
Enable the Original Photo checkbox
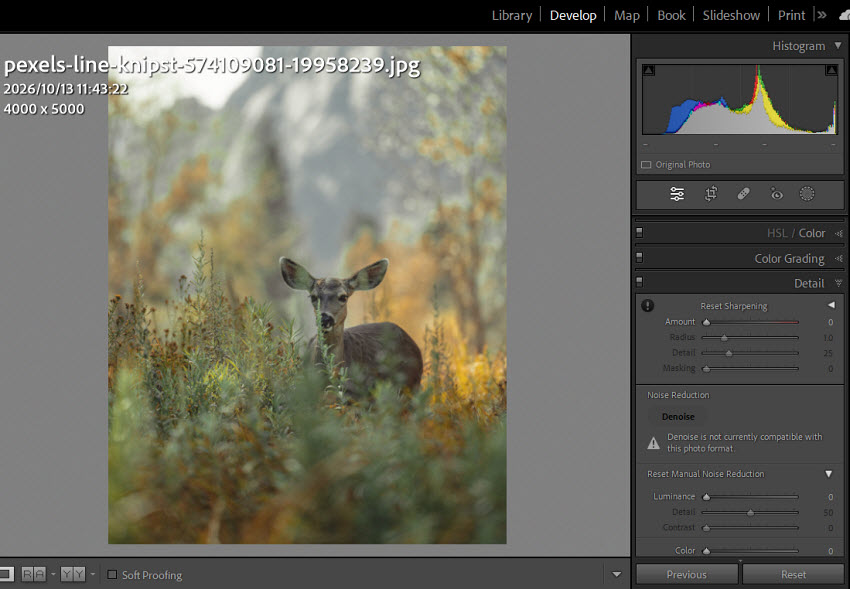pyautogui.click(x=646, y=165)
